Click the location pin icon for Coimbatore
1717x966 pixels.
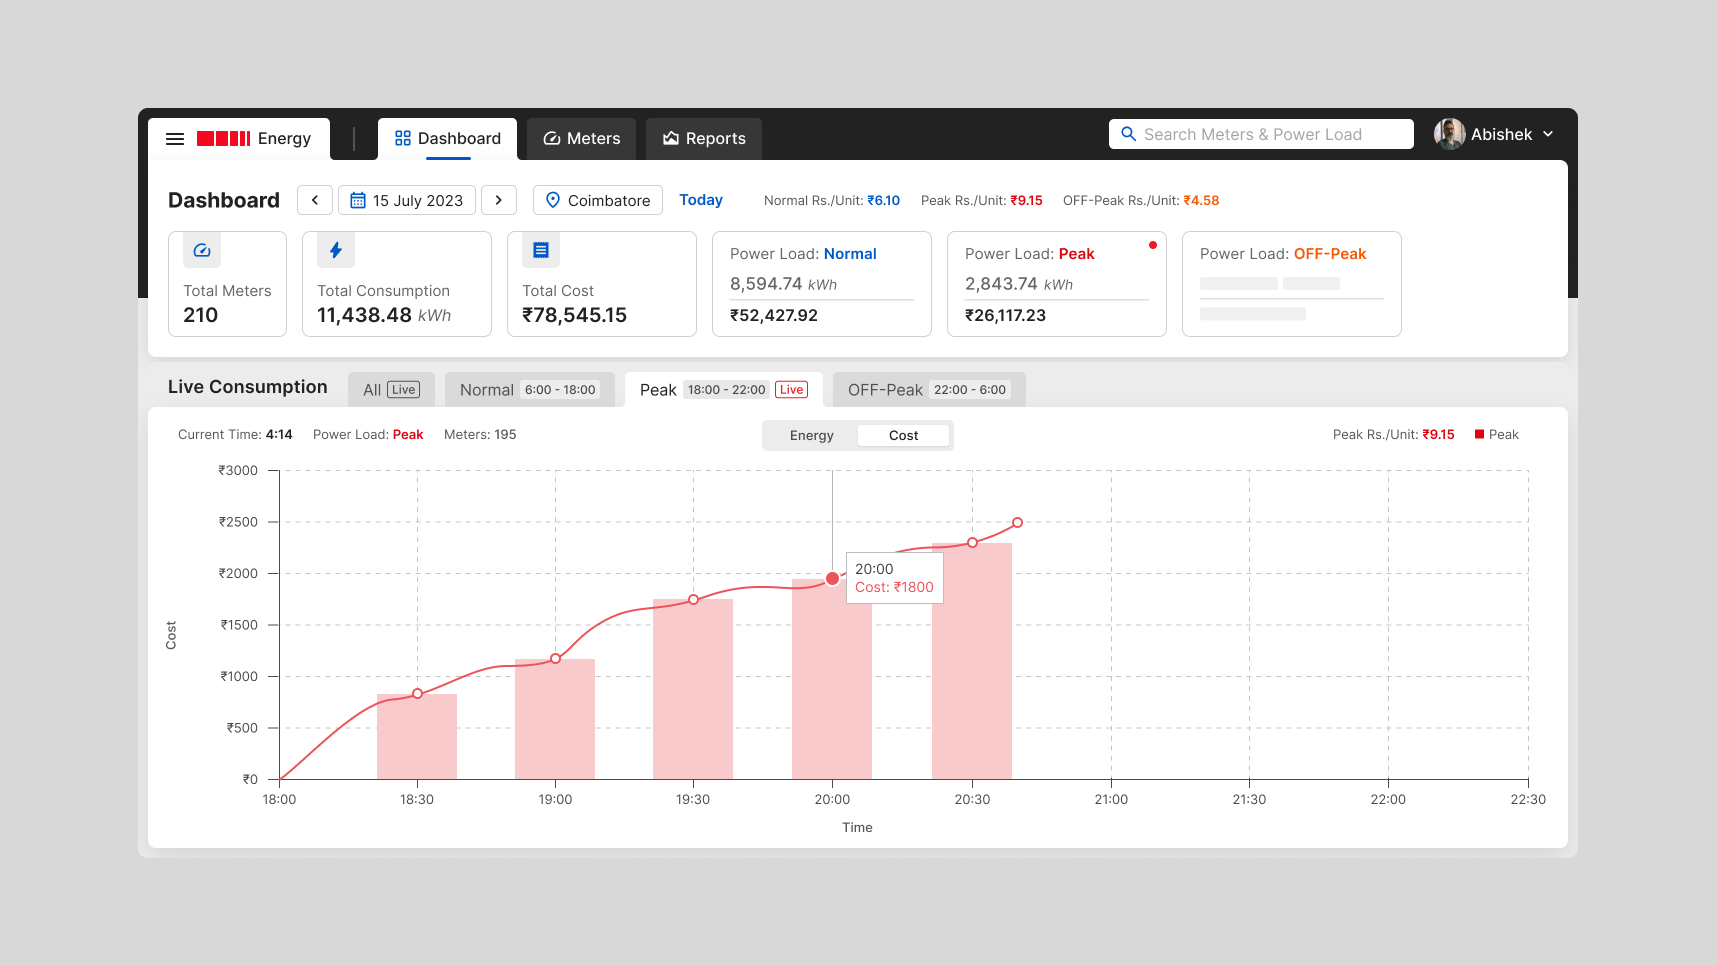[553, 200]
